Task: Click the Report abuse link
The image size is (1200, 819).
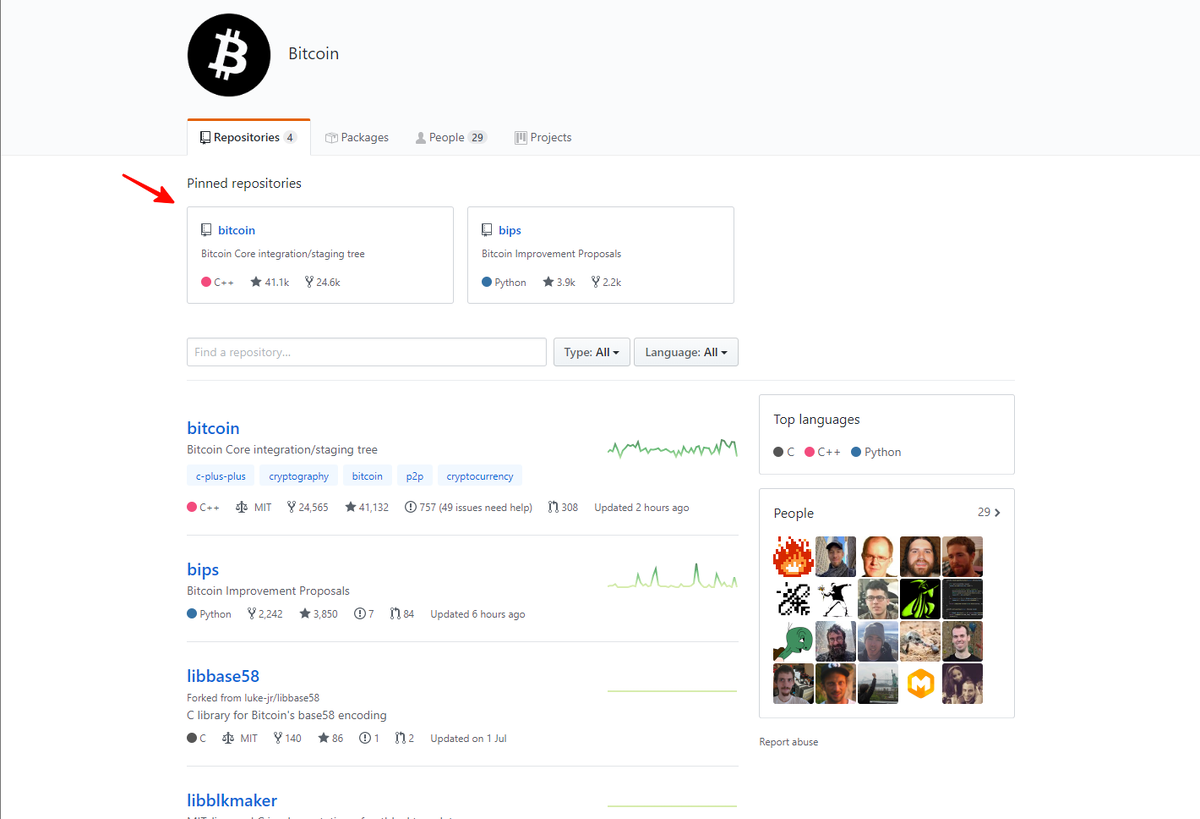Action: (x=788, y=742)
